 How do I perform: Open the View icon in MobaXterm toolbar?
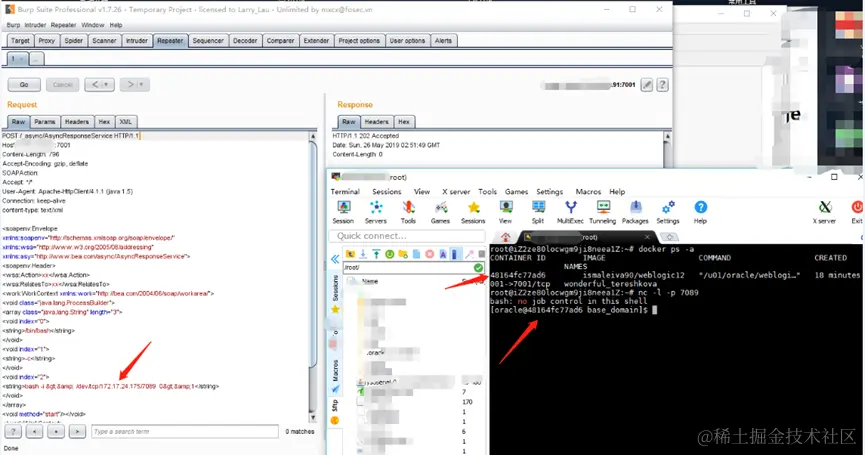click(505, 212)
